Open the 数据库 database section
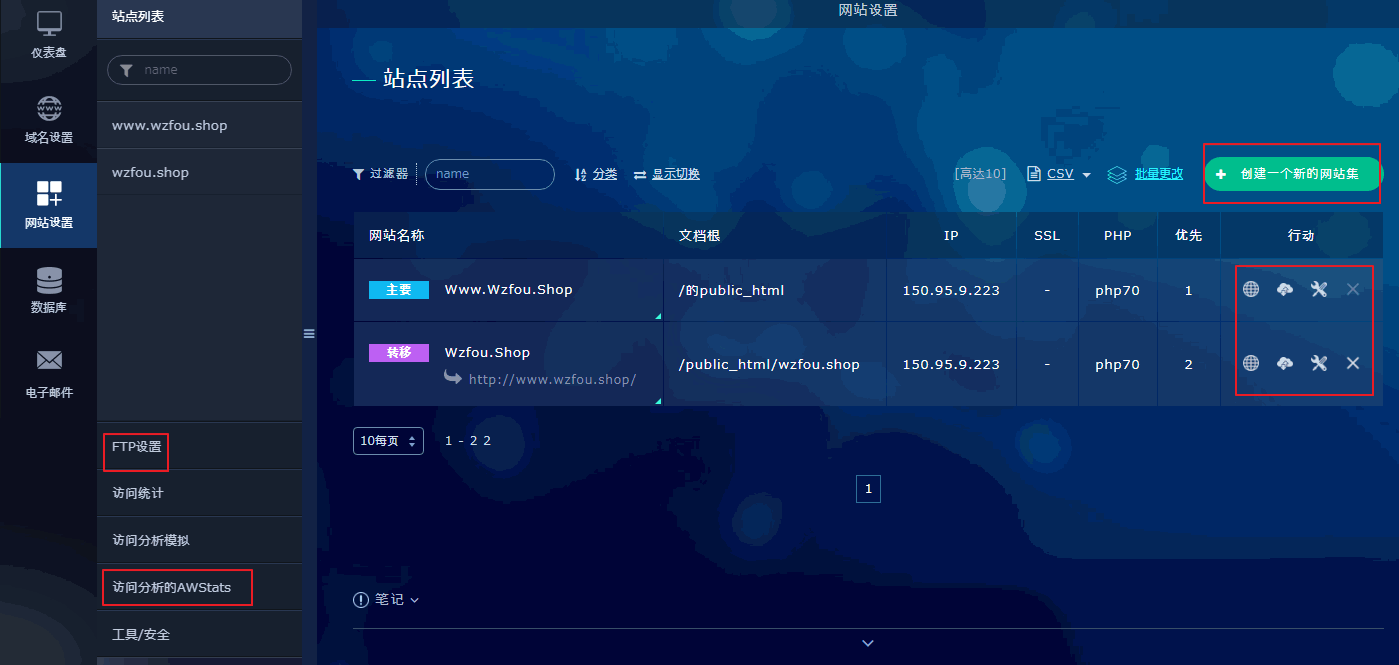This screenshot has width=1399, height=665. (x=48, y=290)
